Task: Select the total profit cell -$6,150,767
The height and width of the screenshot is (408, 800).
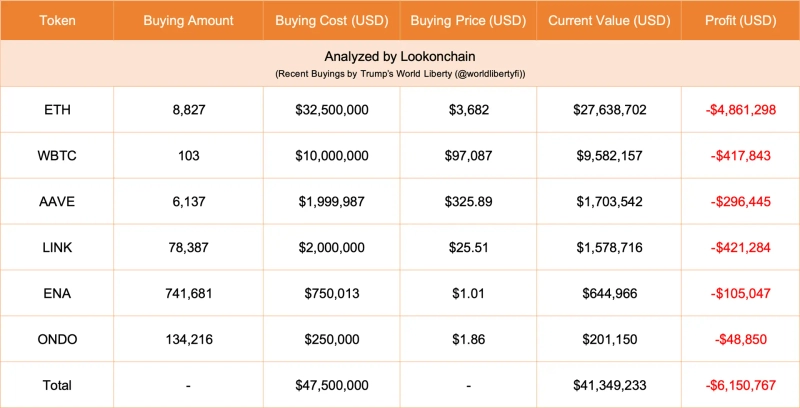Action: click(x=739, y=384)
